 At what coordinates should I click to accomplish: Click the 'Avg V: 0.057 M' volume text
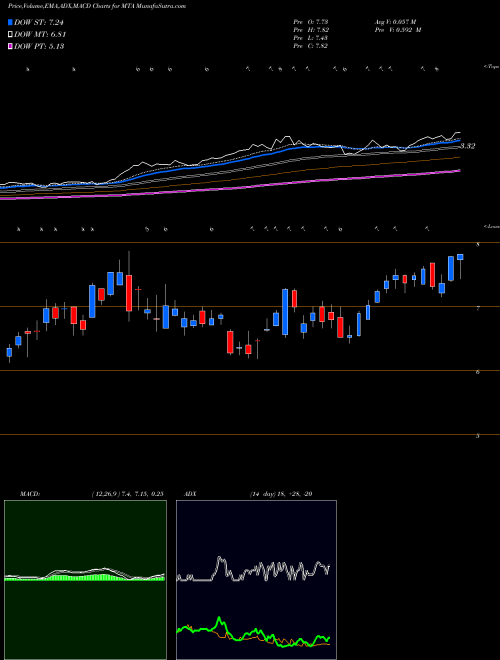pos(395,21)
